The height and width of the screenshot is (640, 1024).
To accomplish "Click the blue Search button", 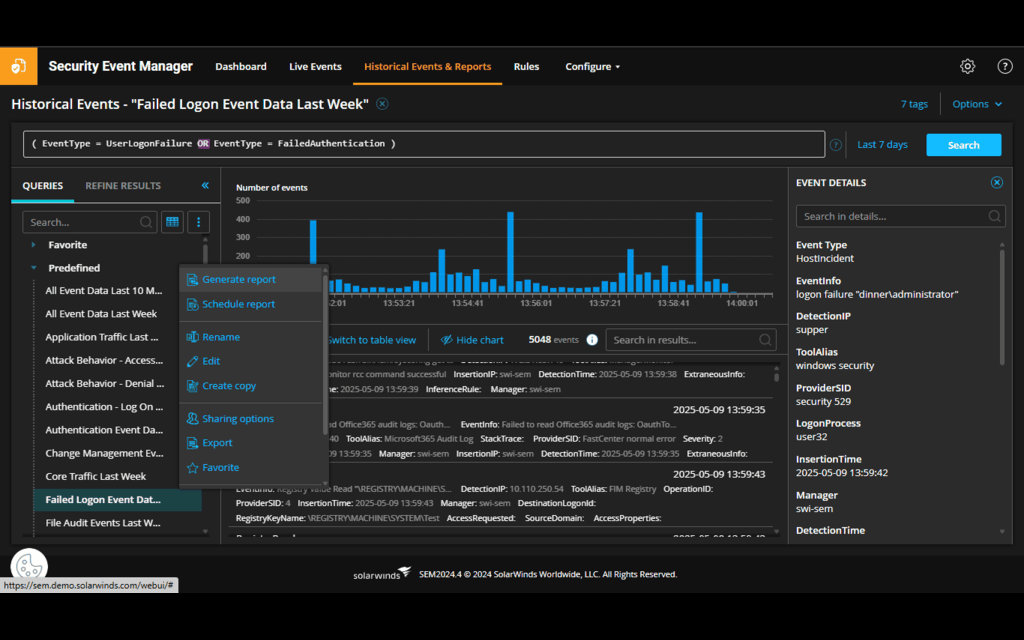I will click(963, 145).
